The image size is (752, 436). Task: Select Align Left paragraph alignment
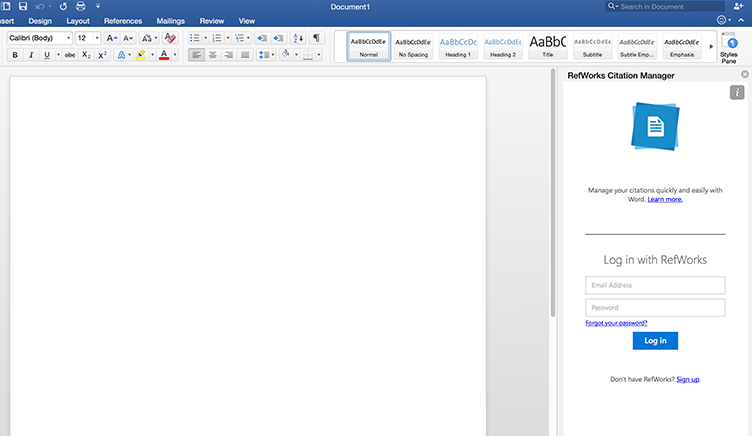196,55
